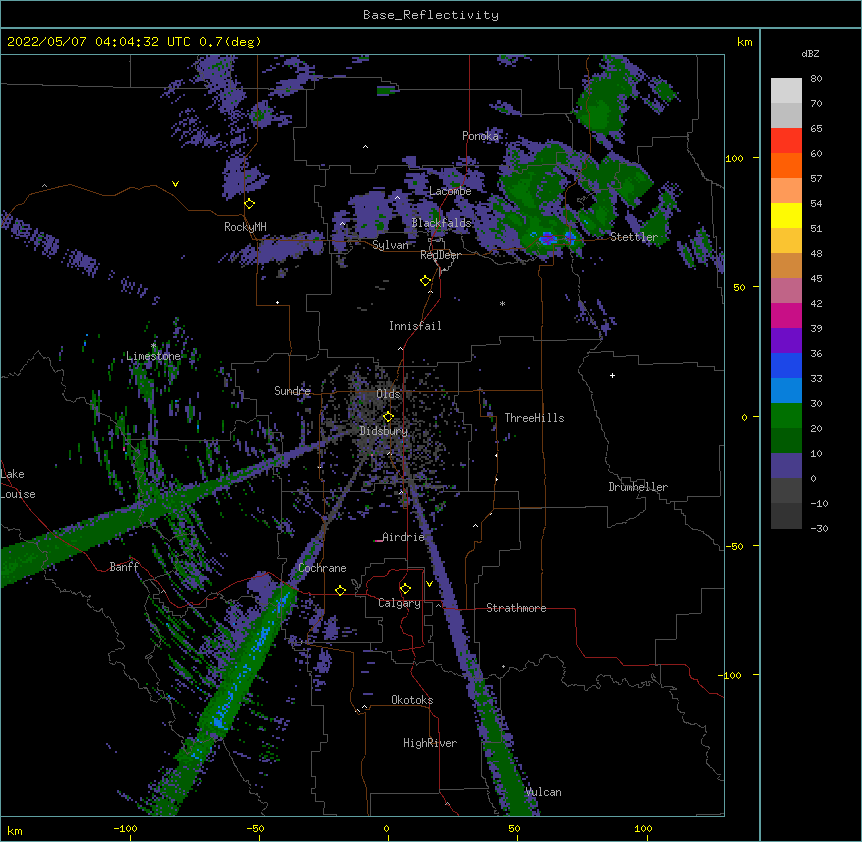
Task: Click the Okotoks label
Action: (412, 700)
